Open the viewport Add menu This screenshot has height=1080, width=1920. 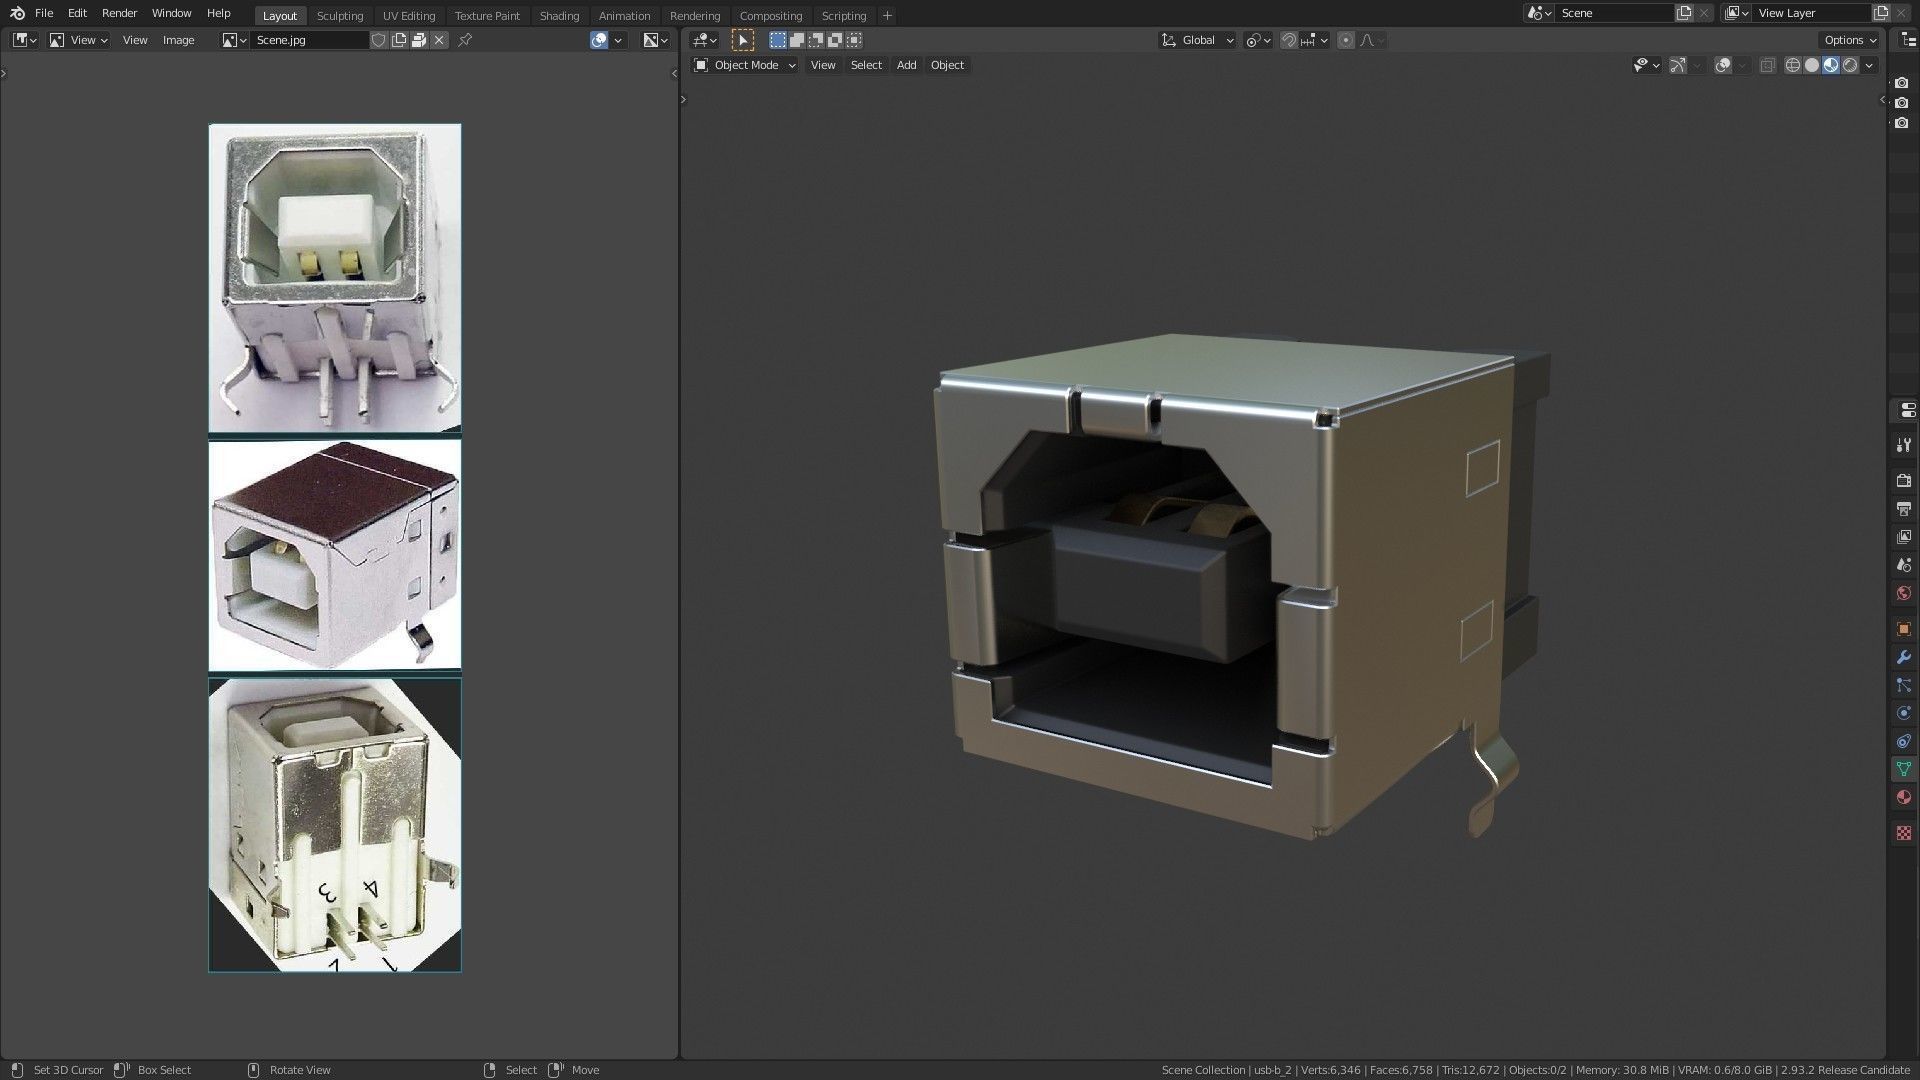coord(906,65)
